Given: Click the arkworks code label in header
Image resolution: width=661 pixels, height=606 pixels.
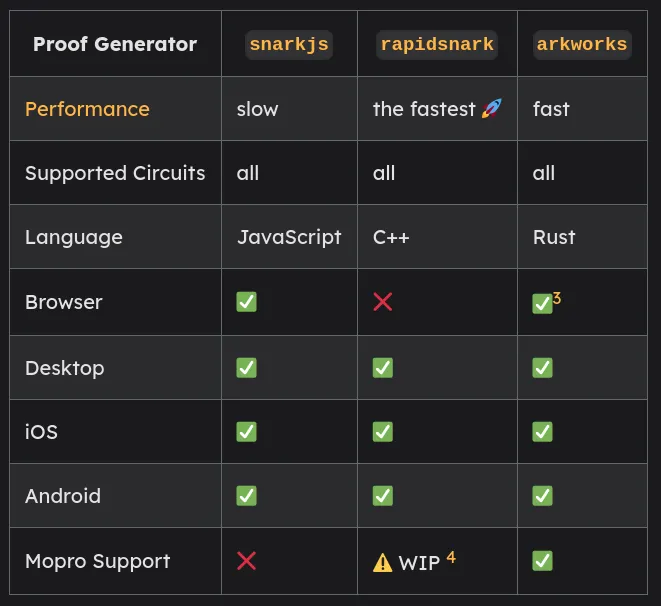Looking at the screenshot, I should (x=582, y=44).
